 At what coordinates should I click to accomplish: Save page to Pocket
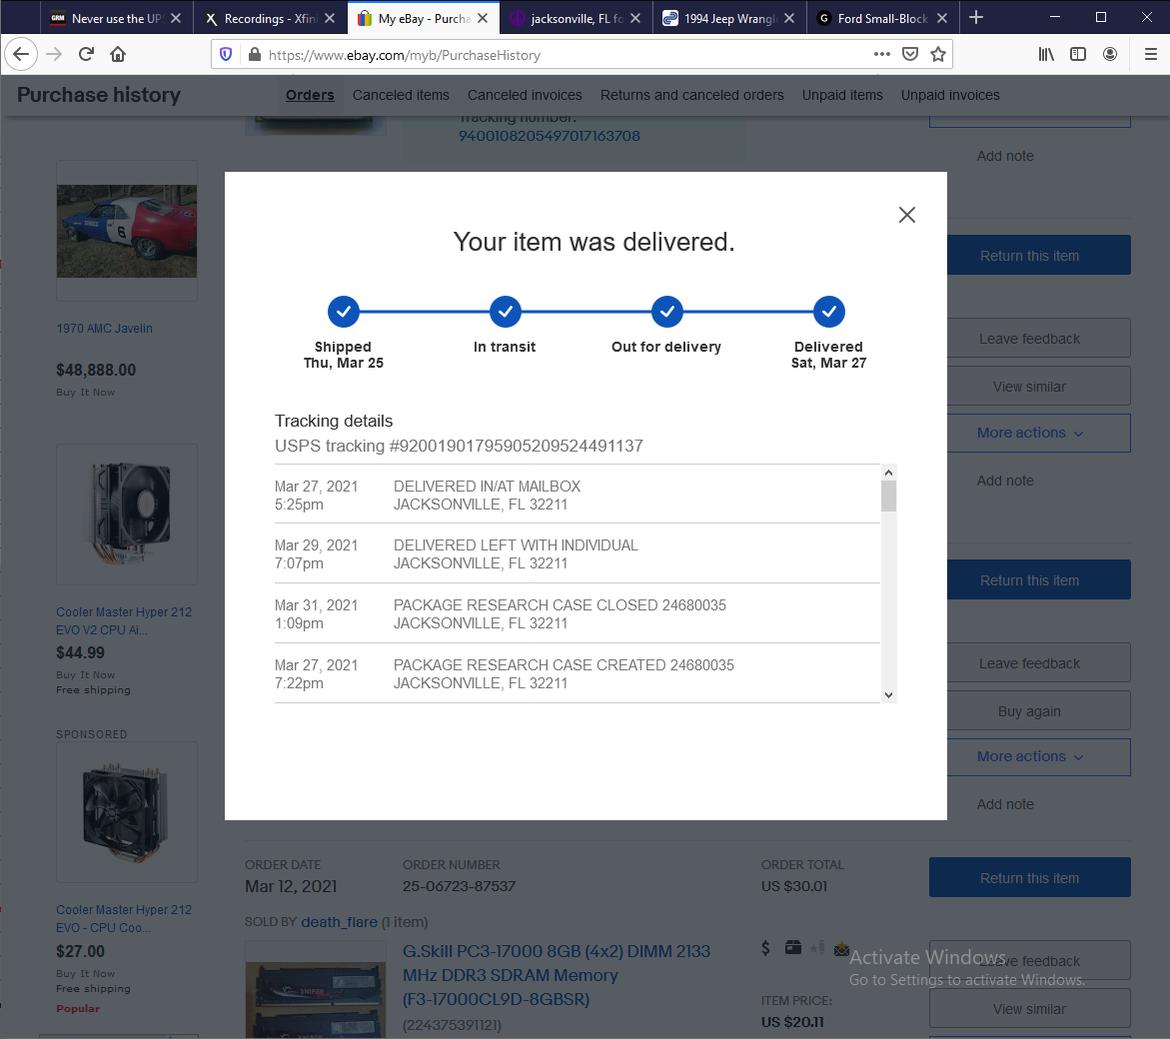(x=910, y=54)
